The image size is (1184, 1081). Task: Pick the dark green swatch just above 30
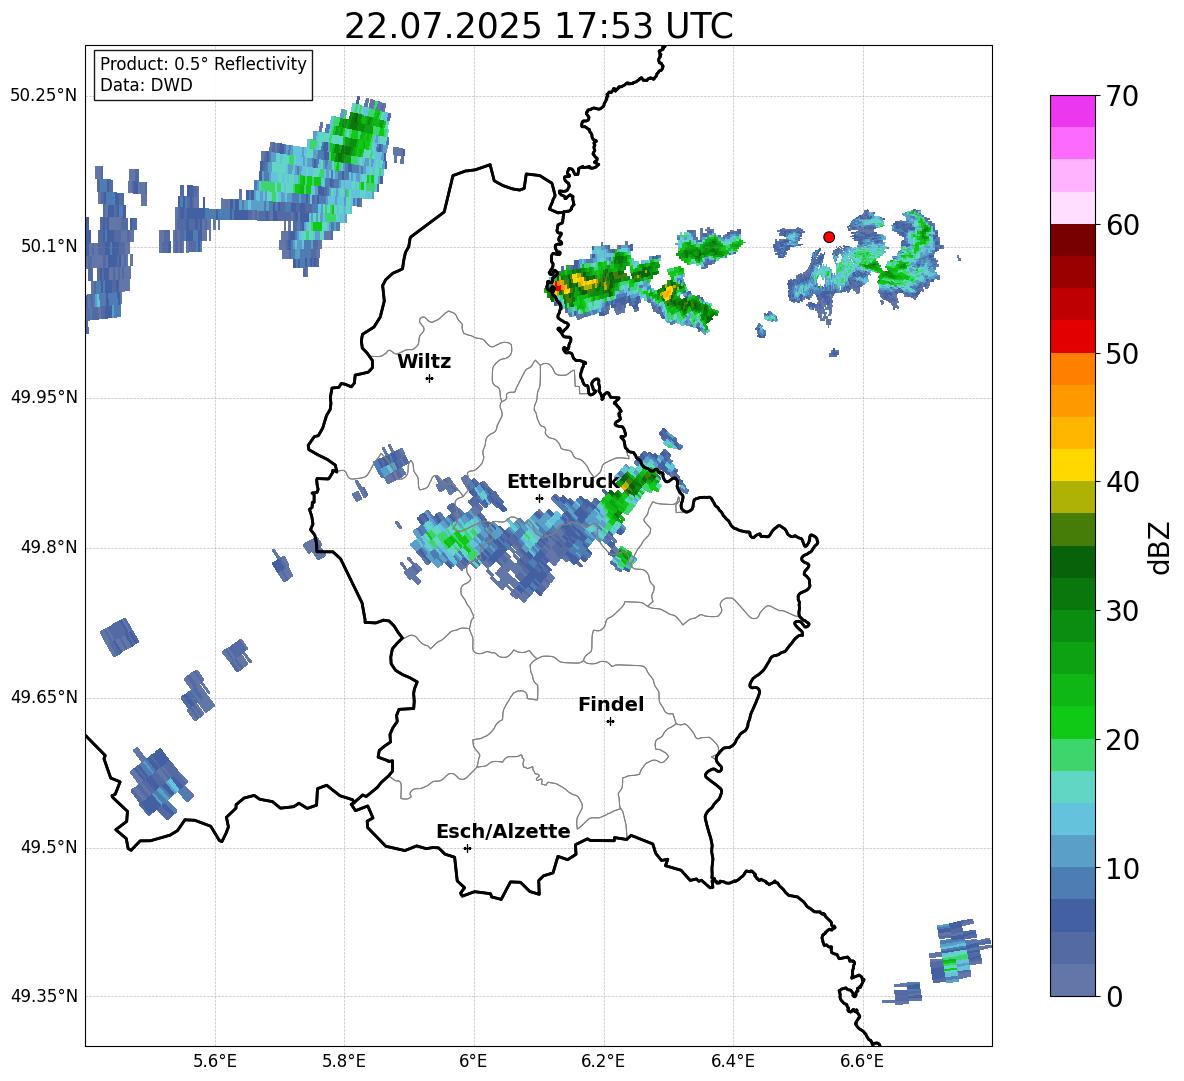click(x=1072, y=594)
